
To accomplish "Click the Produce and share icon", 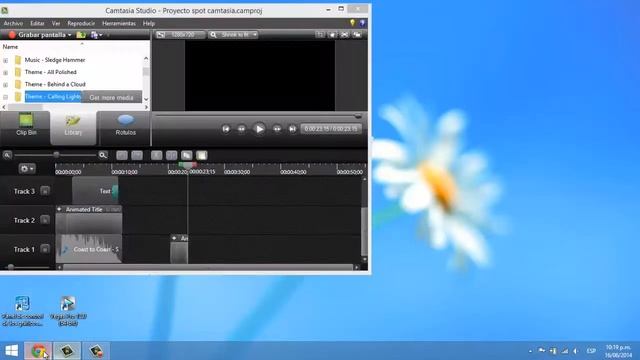I will pos(94,35).
